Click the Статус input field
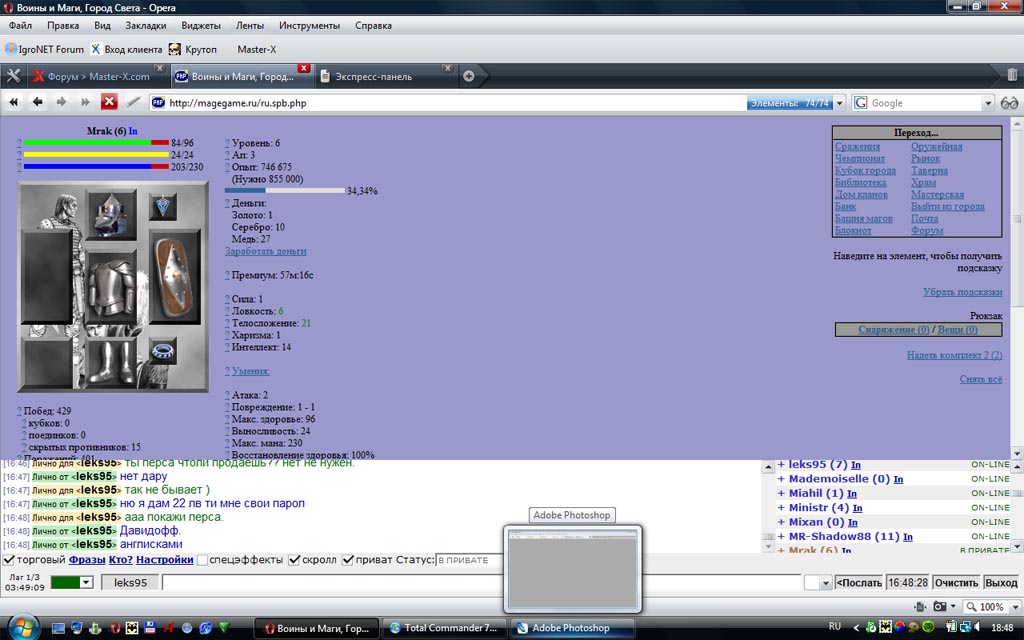The width and height of the screenshot is (1024, 640). (x=469, y=560)
